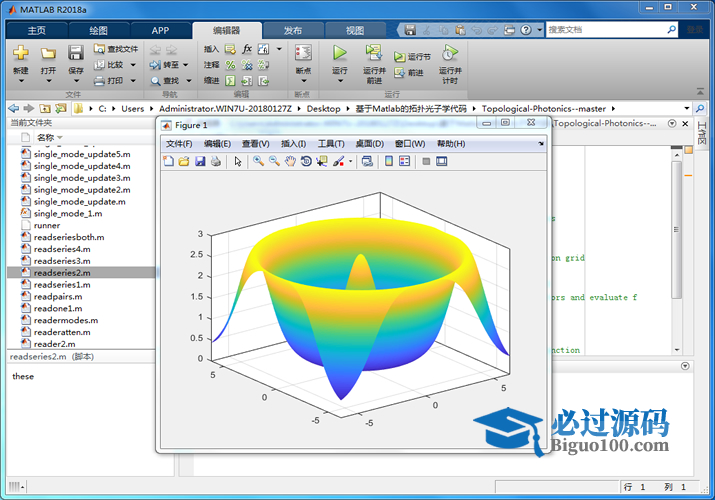Viewport: 715px width, 500px height.
Task: Click the green Run (运行) play icon
Action: coord(339,53)
